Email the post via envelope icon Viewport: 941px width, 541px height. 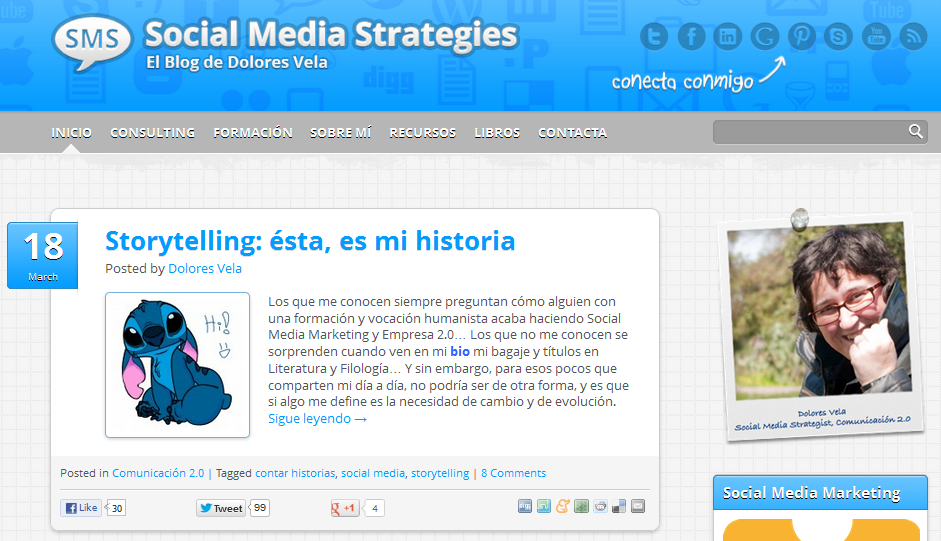[x=638, y=506]
